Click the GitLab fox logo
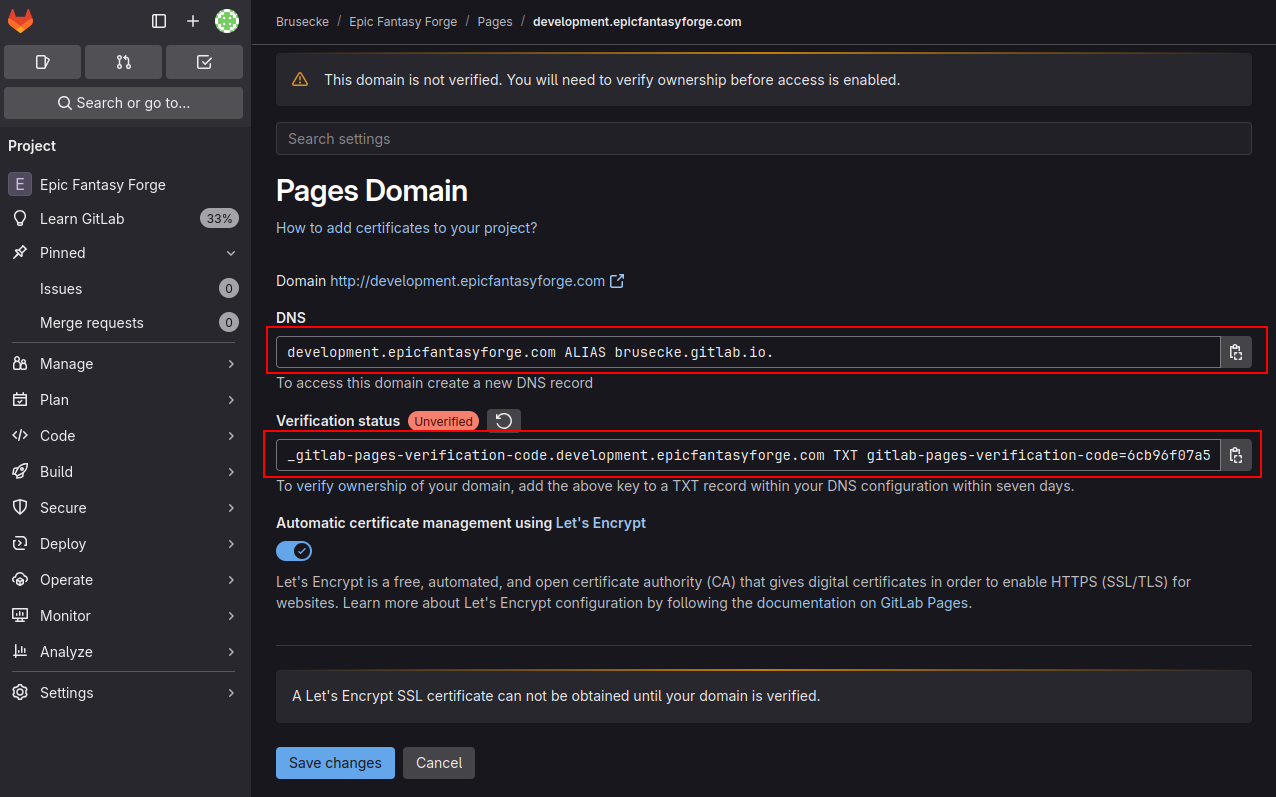Image resolution: width=1276 pixels, height=797 pixels. [x=20, y=20]
